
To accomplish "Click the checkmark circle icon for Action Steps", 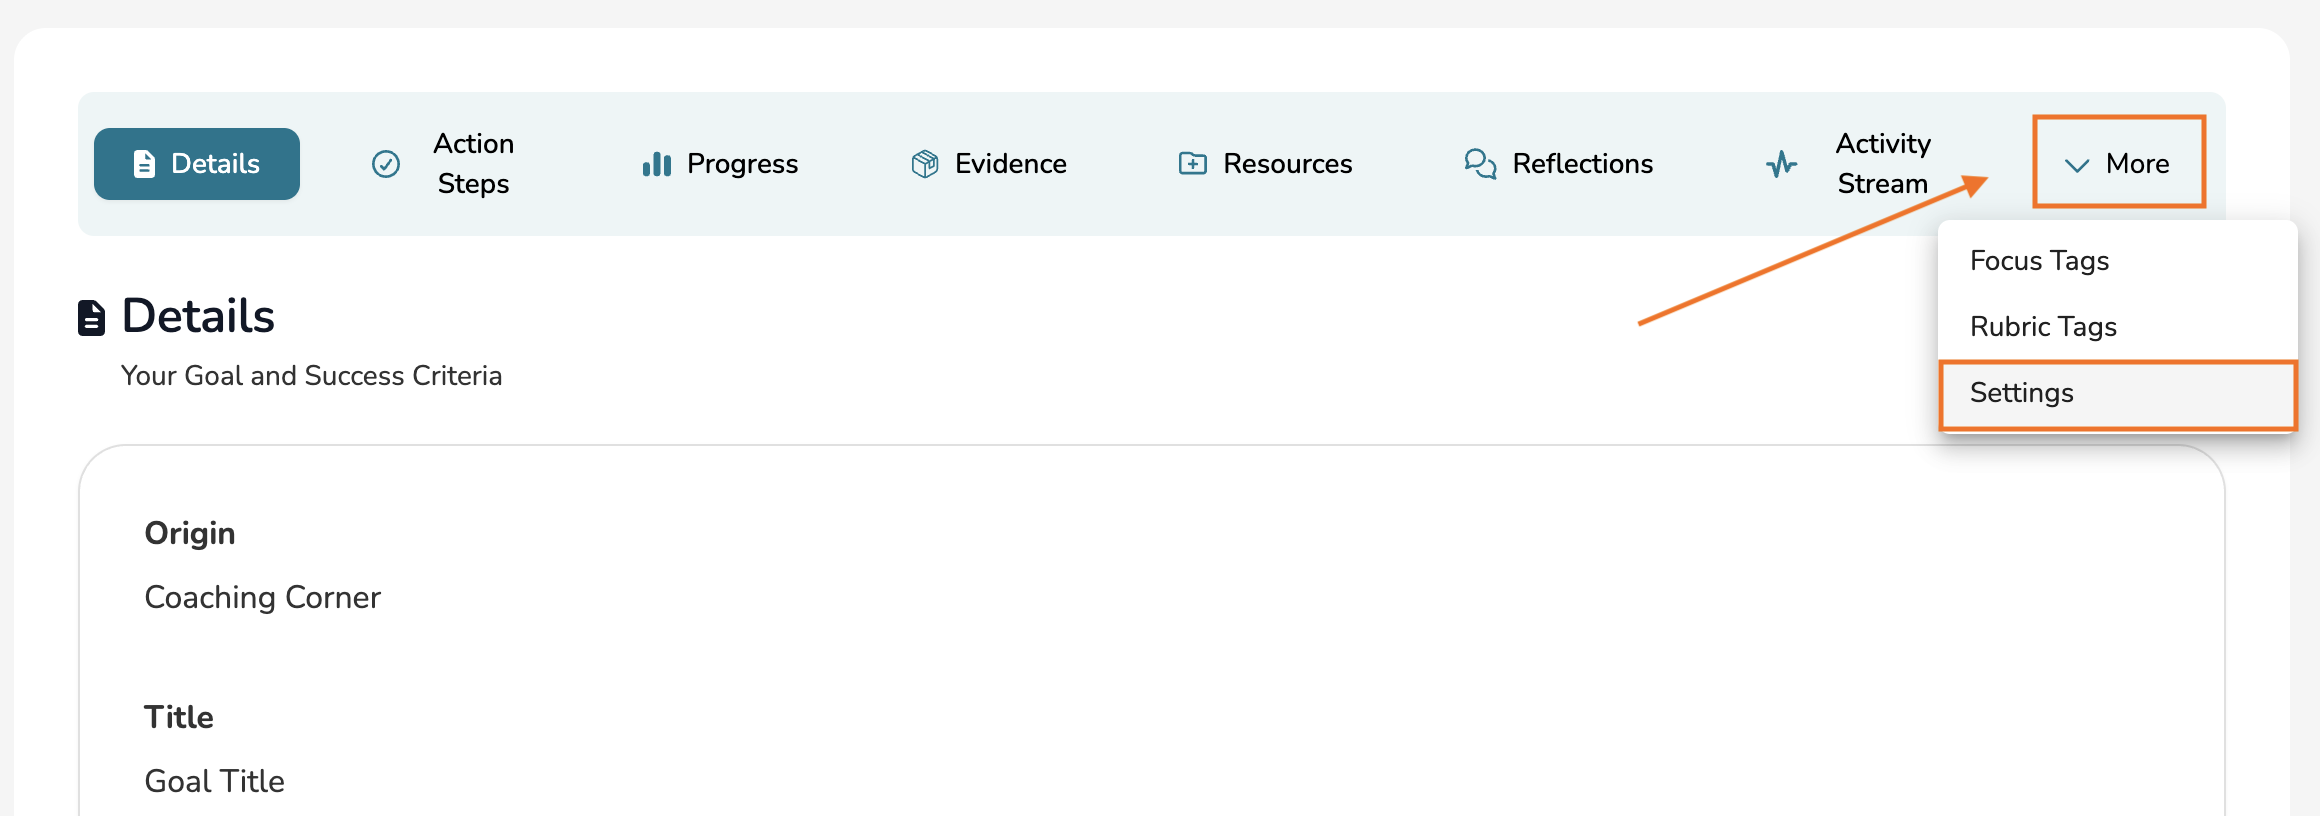I will 386,164.
